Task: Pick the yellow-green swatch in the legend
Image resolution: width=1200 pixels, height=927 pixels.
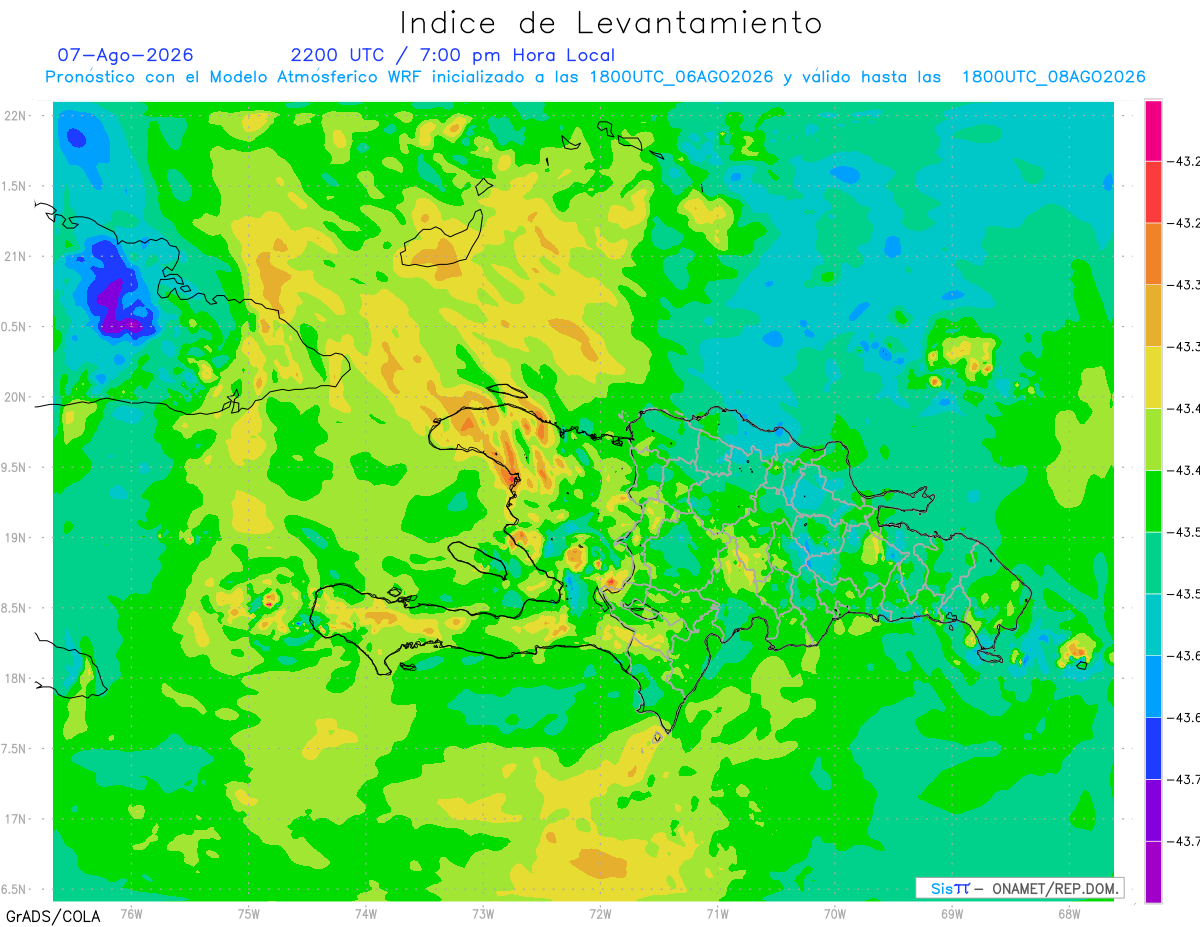Action: [1153, 439]
